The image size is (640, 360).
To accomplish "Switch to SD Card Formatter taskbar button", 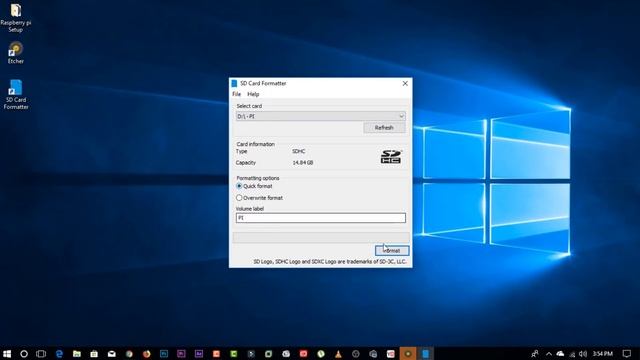I will pyautogui.click(x=425, y=353).
